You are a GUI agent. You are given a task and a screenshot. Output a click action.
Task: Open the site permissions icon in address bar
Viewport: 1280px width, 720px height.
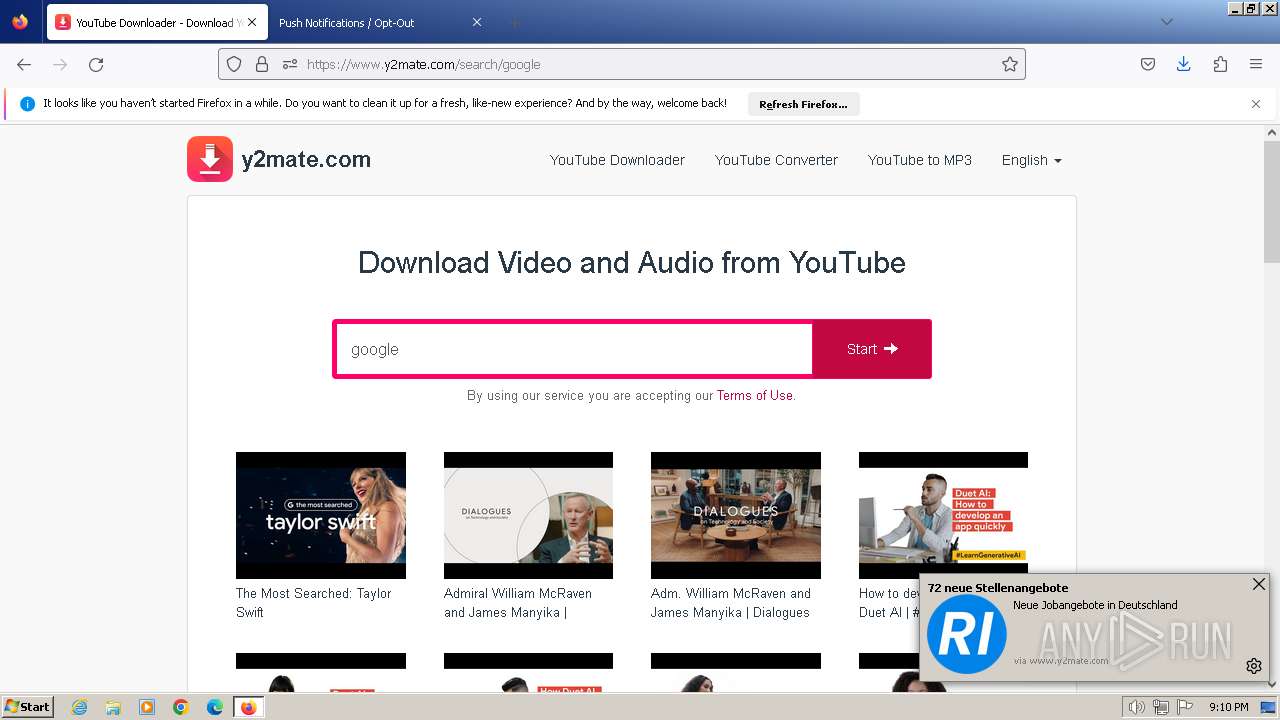click(x=290, y=64)
